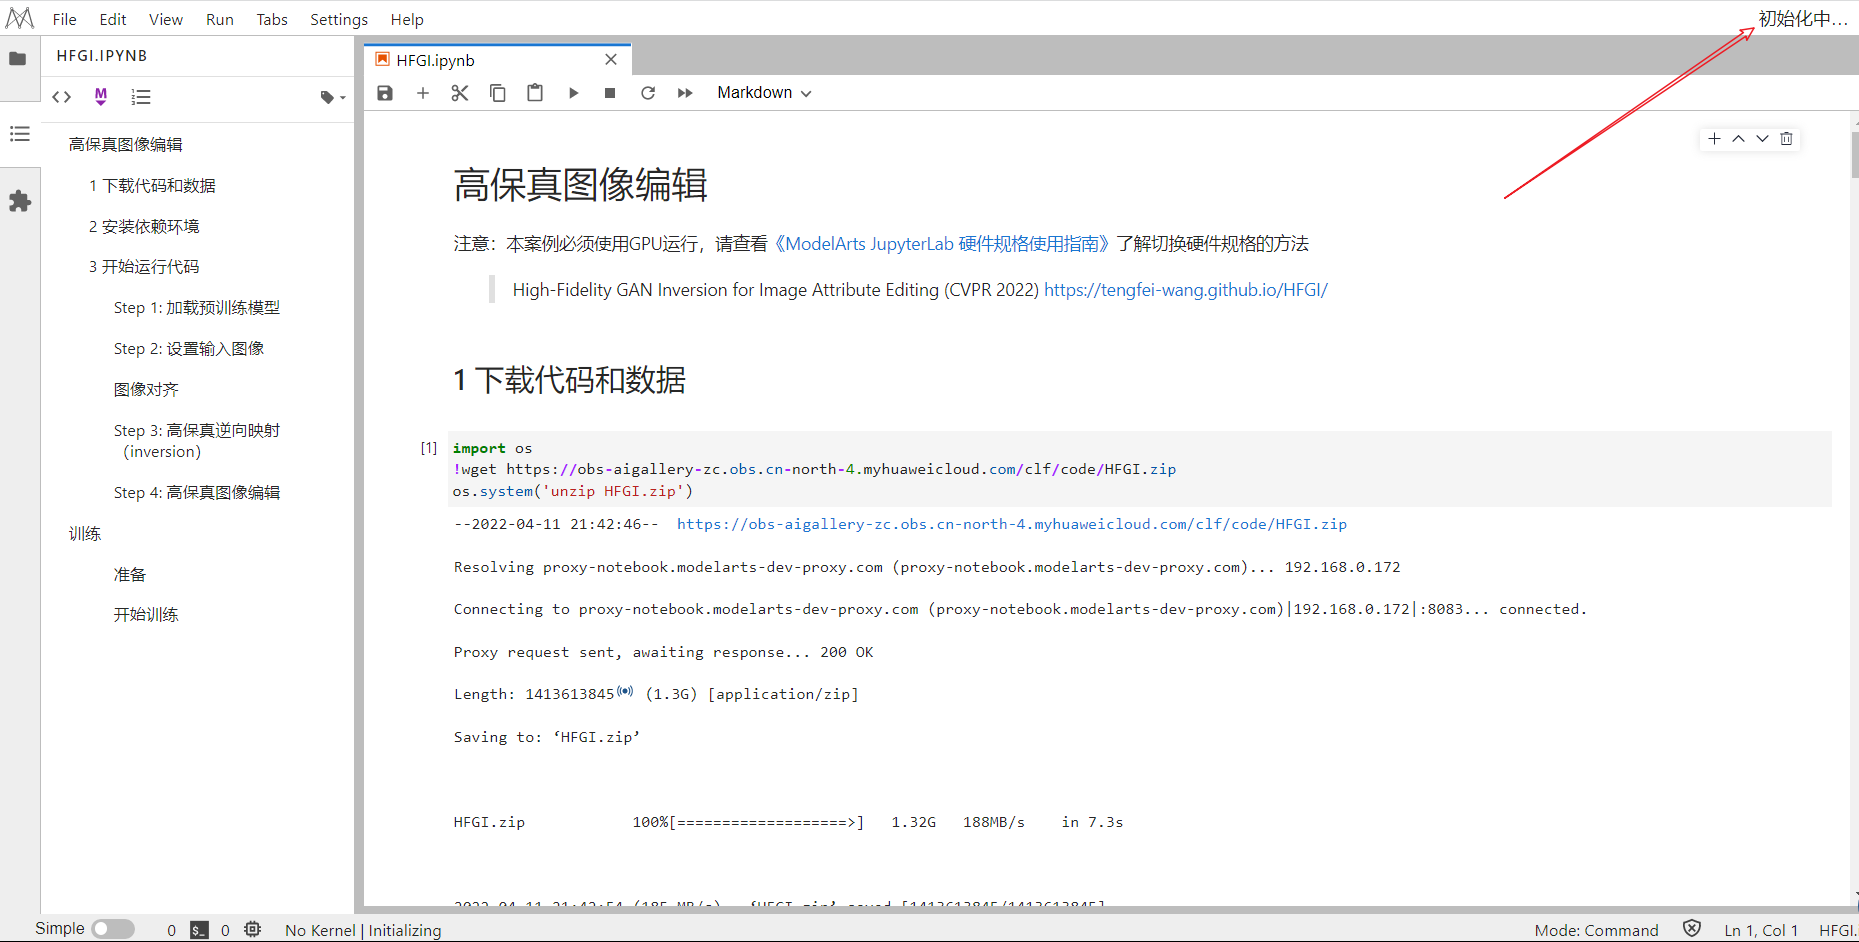Viewport: 1859px width, 942px height.
Task: Close the HFGI.ipynb tab
Action: 611,60
